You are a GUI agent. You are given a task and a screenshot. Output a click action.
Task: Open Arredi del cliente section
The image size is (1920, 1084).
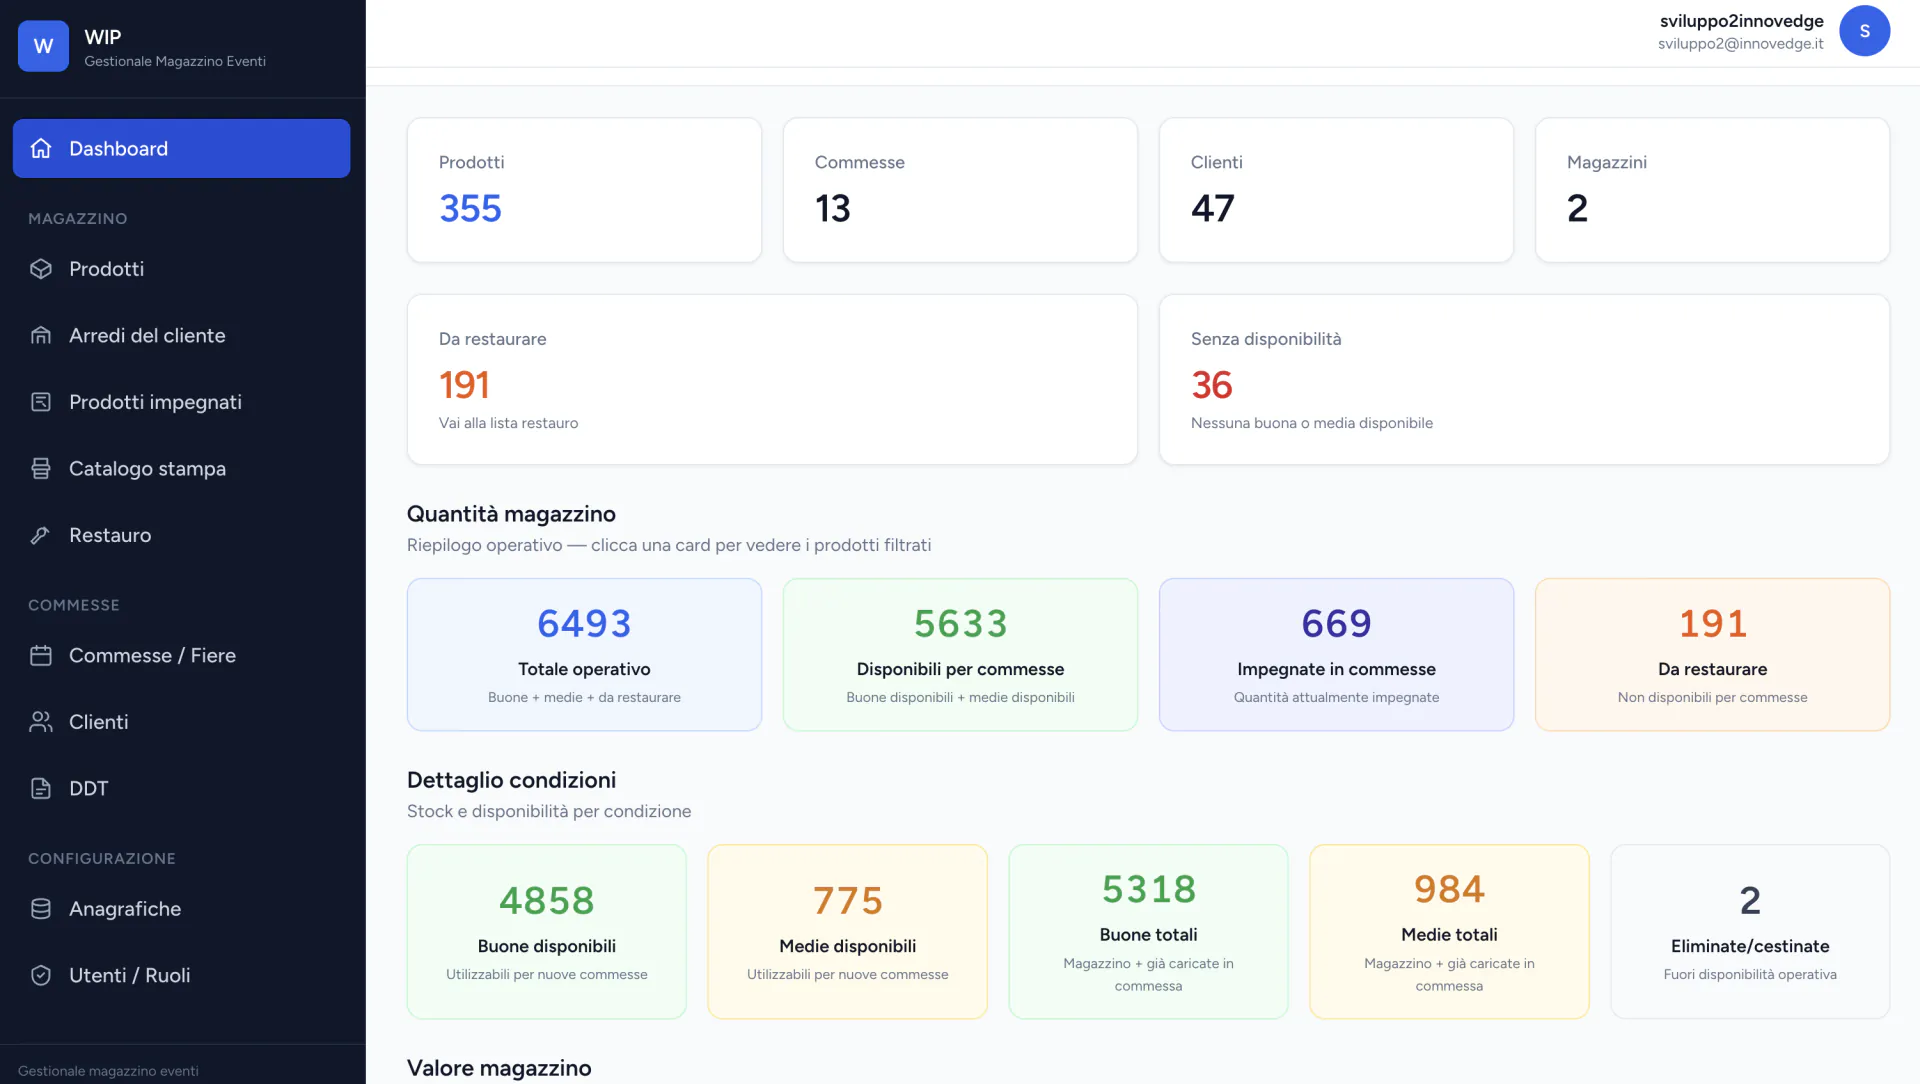[x=181, y=335]
